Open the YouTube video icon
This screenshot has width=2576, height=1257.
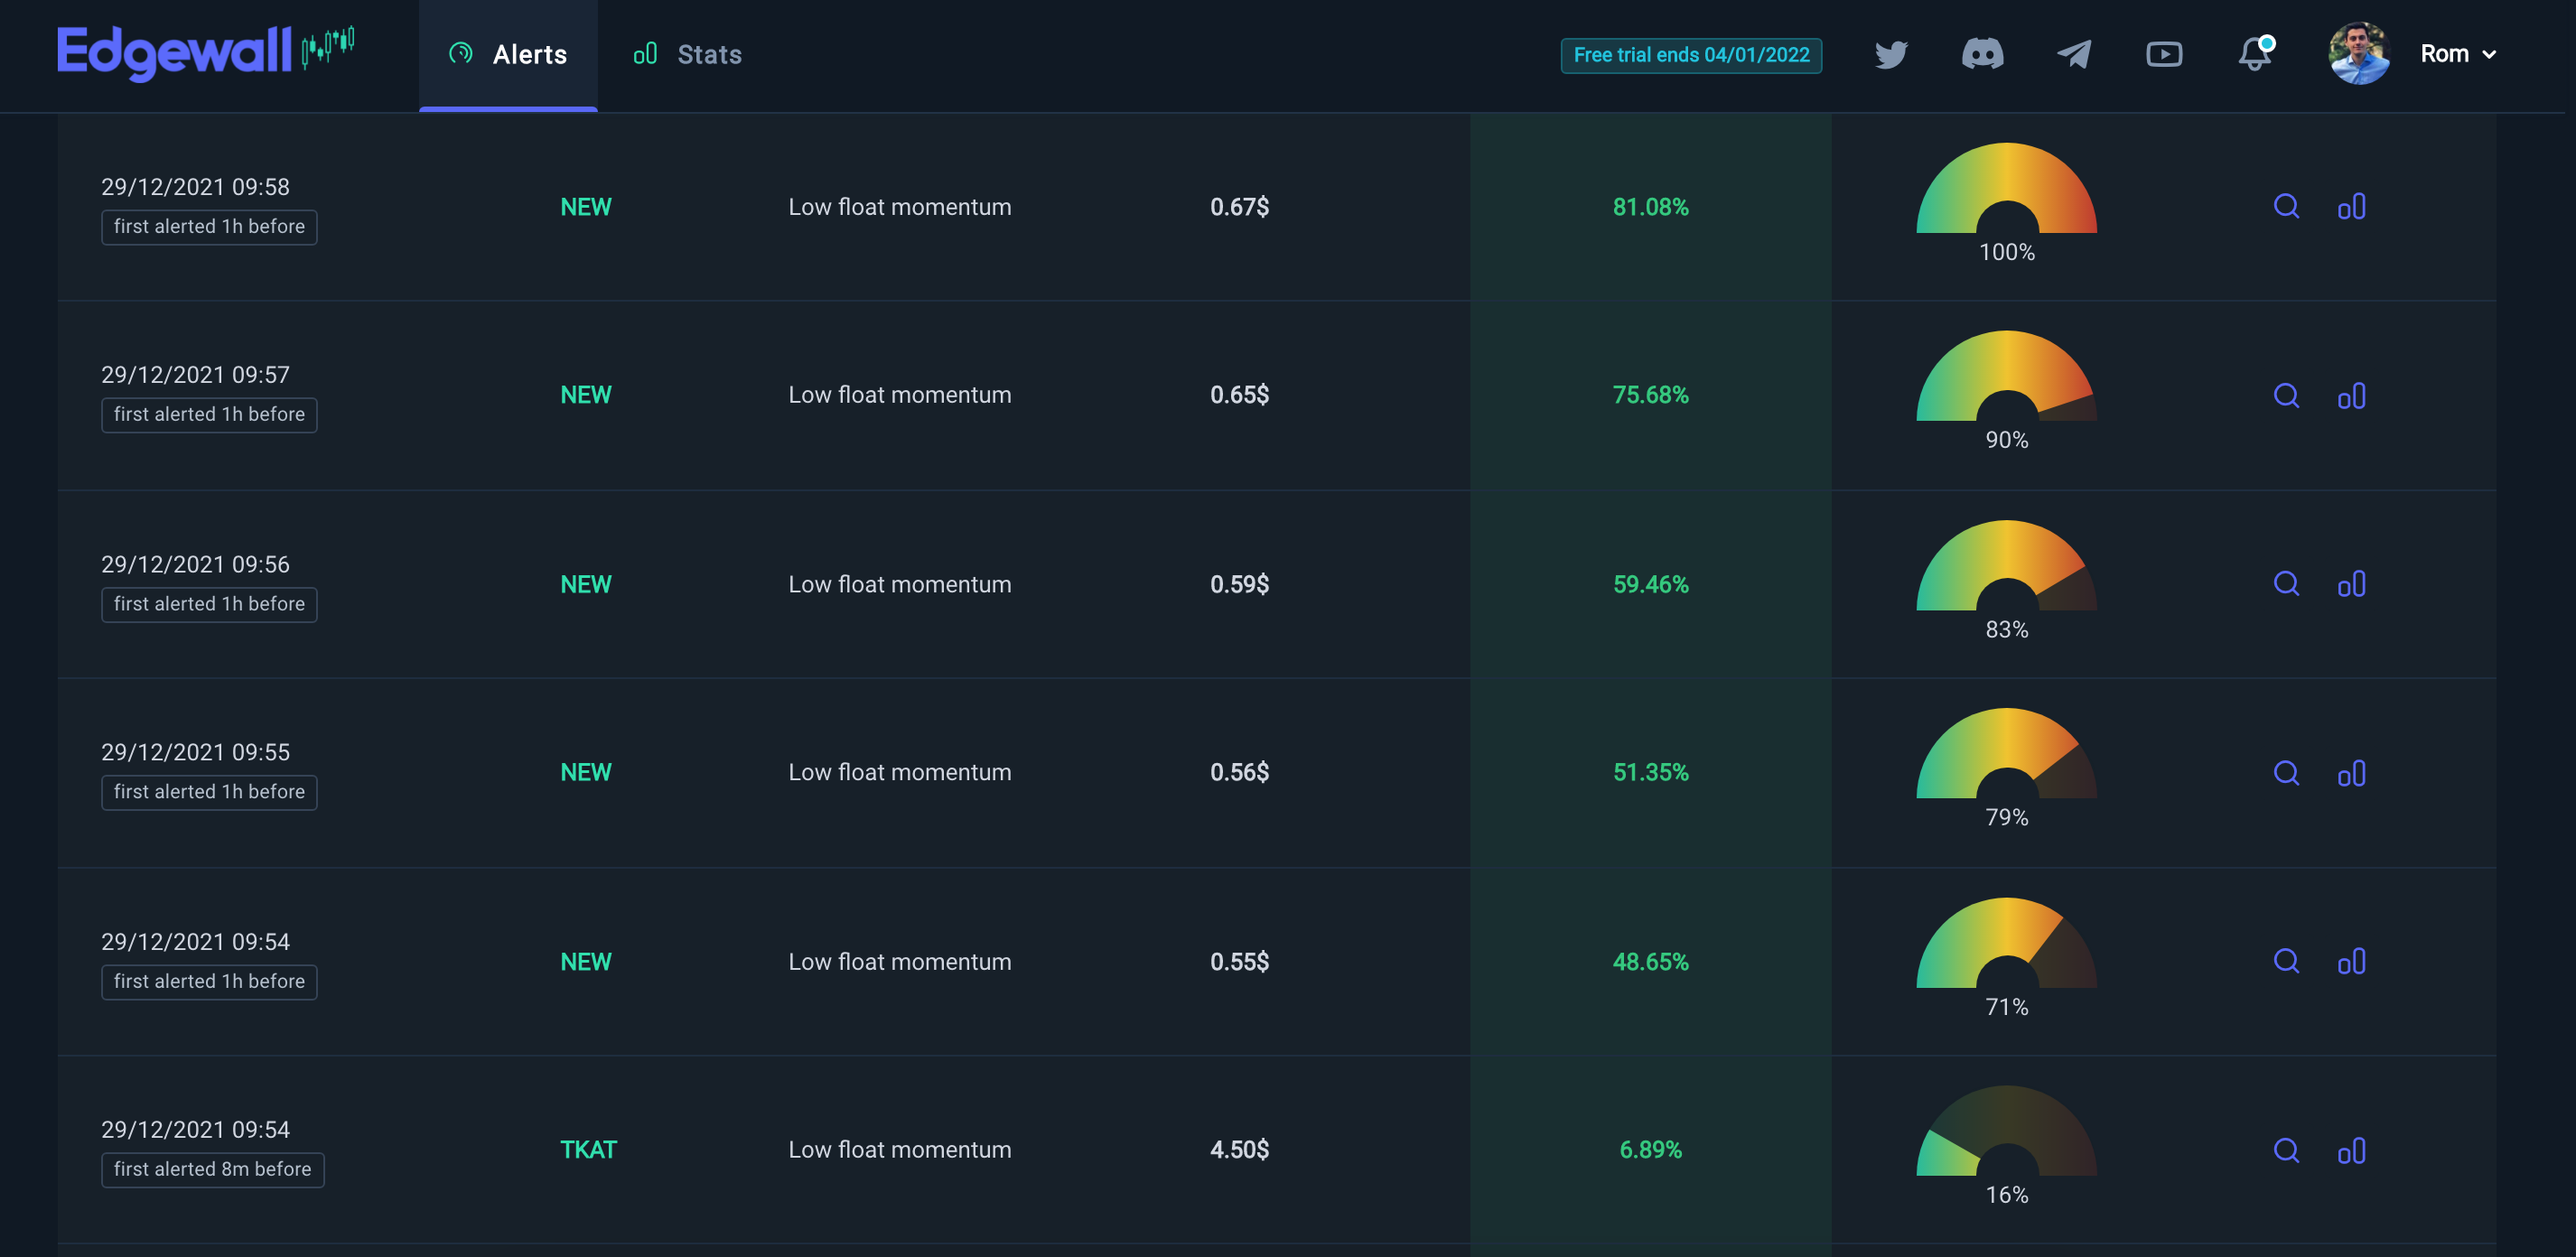coord(2164,54)
